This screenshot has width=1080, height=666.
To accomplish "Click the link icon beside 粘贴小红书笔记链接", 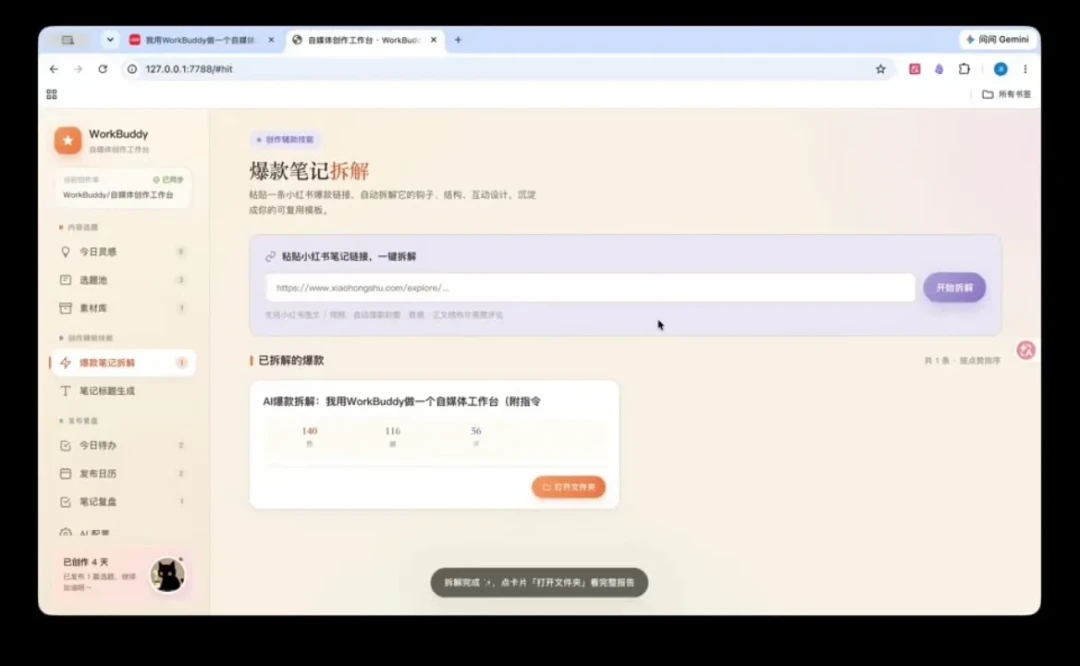I will tap(271, 257).
